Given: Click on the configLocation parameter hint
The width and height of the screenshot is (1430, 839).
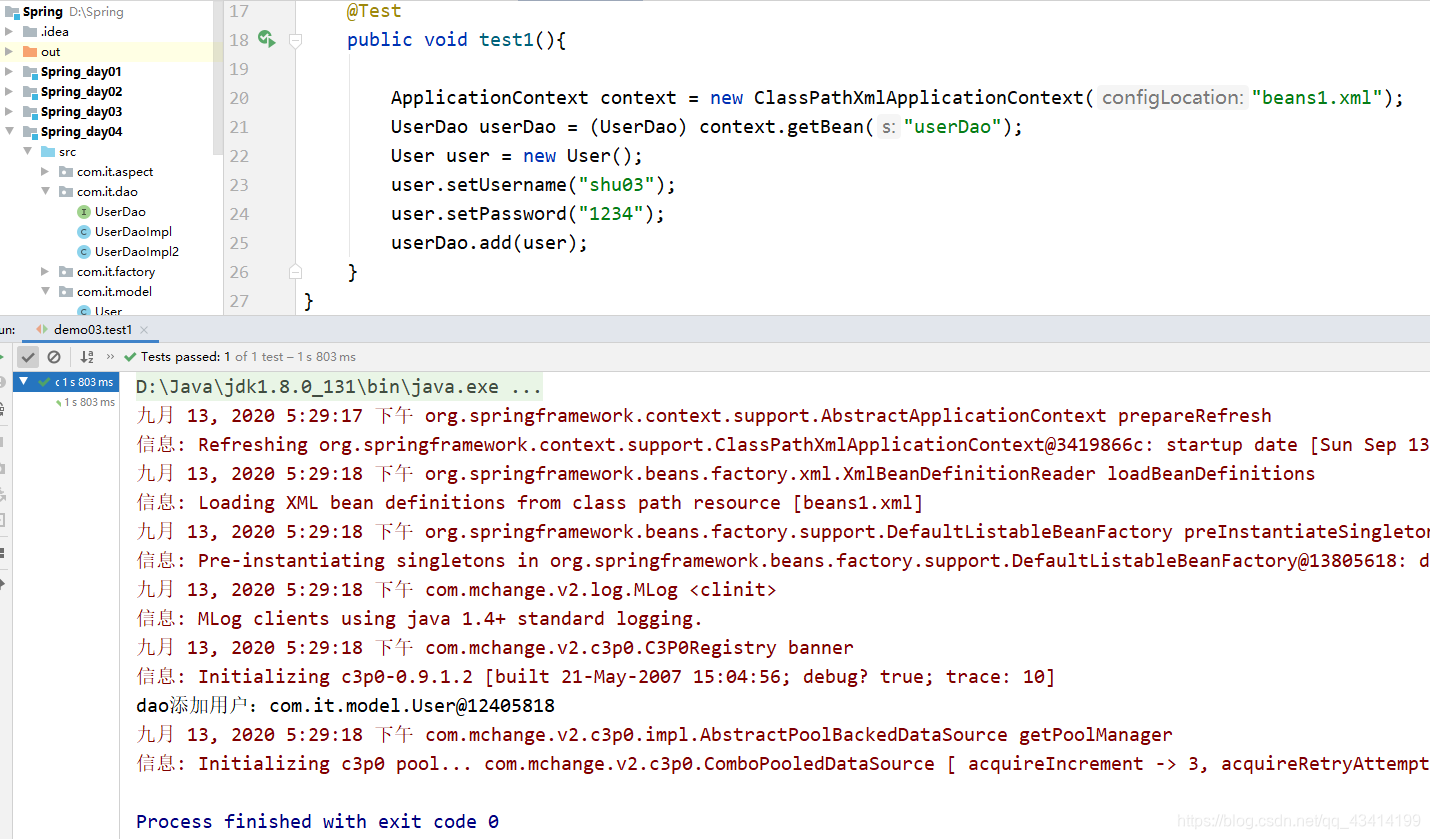Looking at the screenshot, I should tap(1172, 97).
